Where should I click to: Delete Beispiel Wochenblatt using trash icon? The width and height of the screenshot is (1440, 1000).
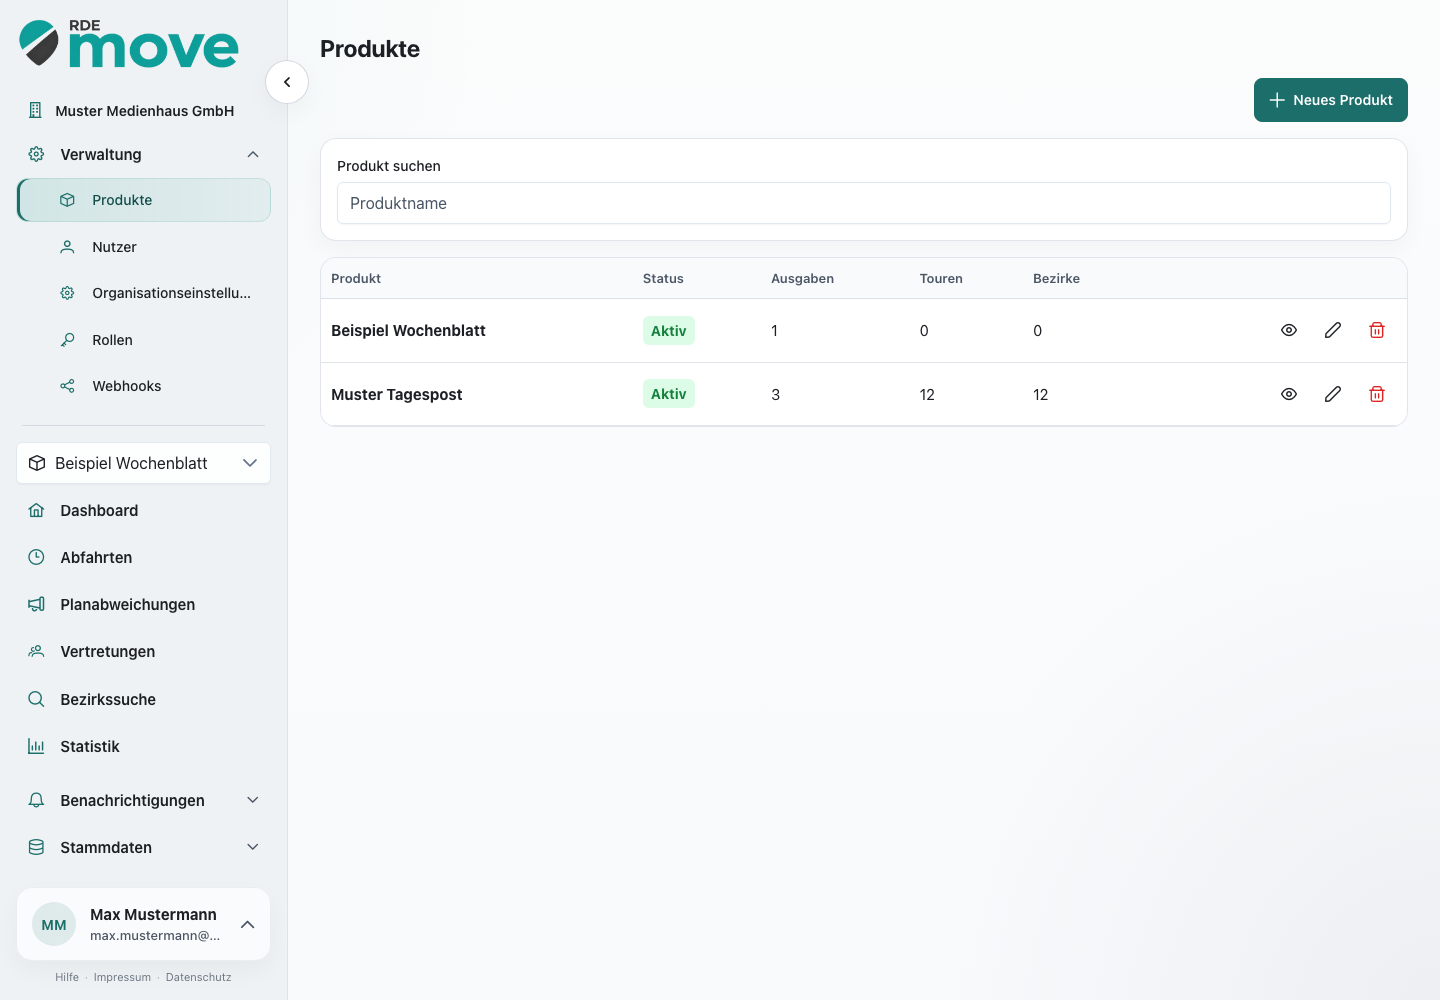1377,330
